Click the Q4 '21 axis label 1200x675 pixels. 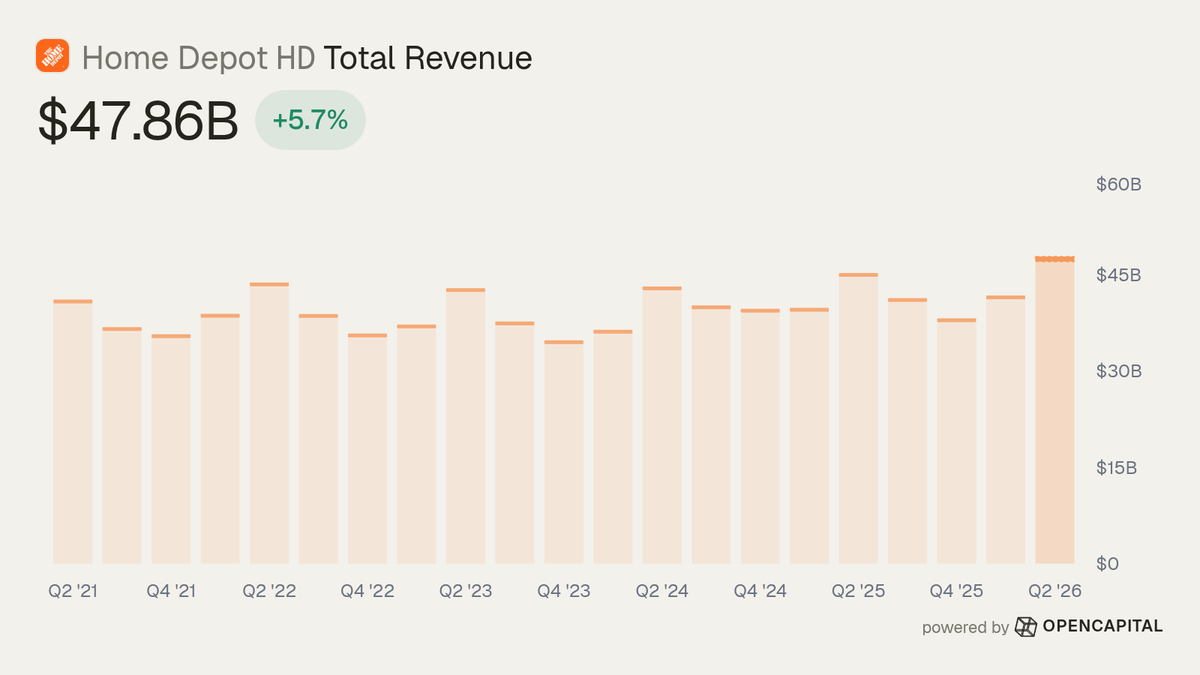pyautogui.click(x=171, y=592)
